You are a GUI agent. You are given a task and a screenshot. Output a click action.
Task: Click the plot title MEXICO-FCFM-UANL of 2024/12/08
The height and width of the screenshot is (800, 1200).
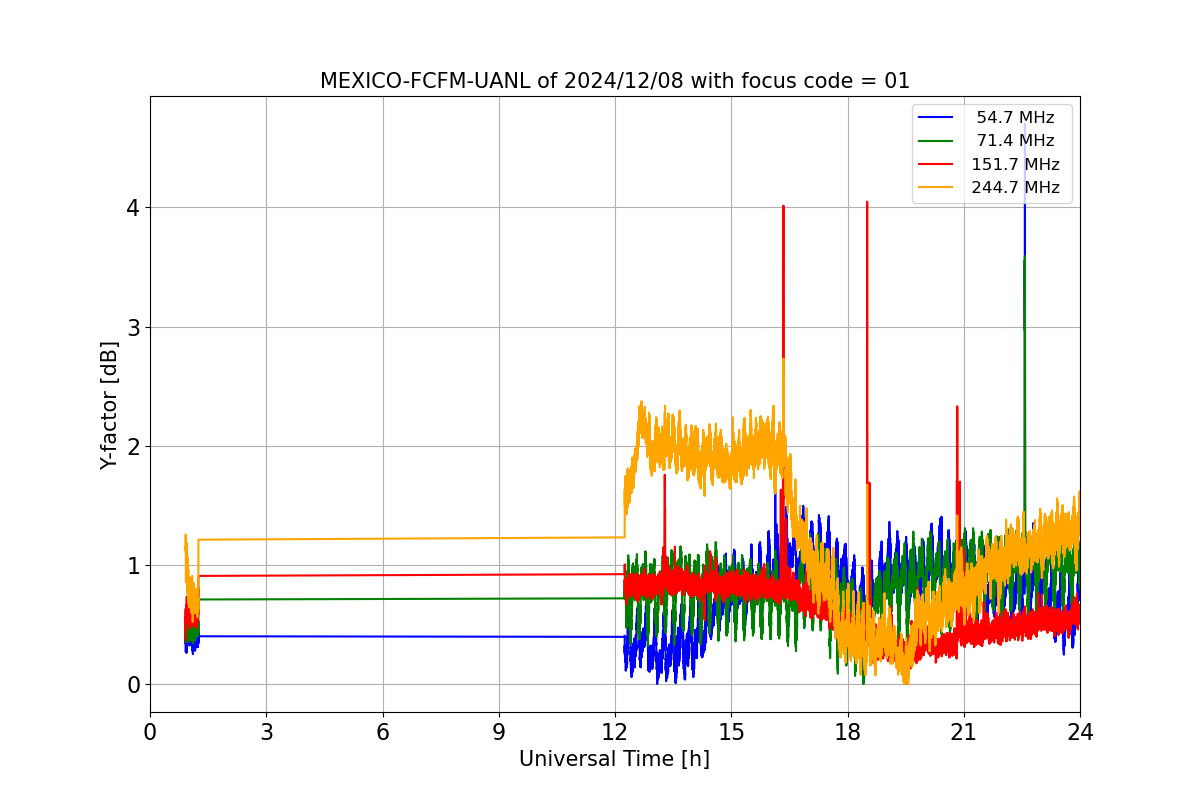[614, 81]
